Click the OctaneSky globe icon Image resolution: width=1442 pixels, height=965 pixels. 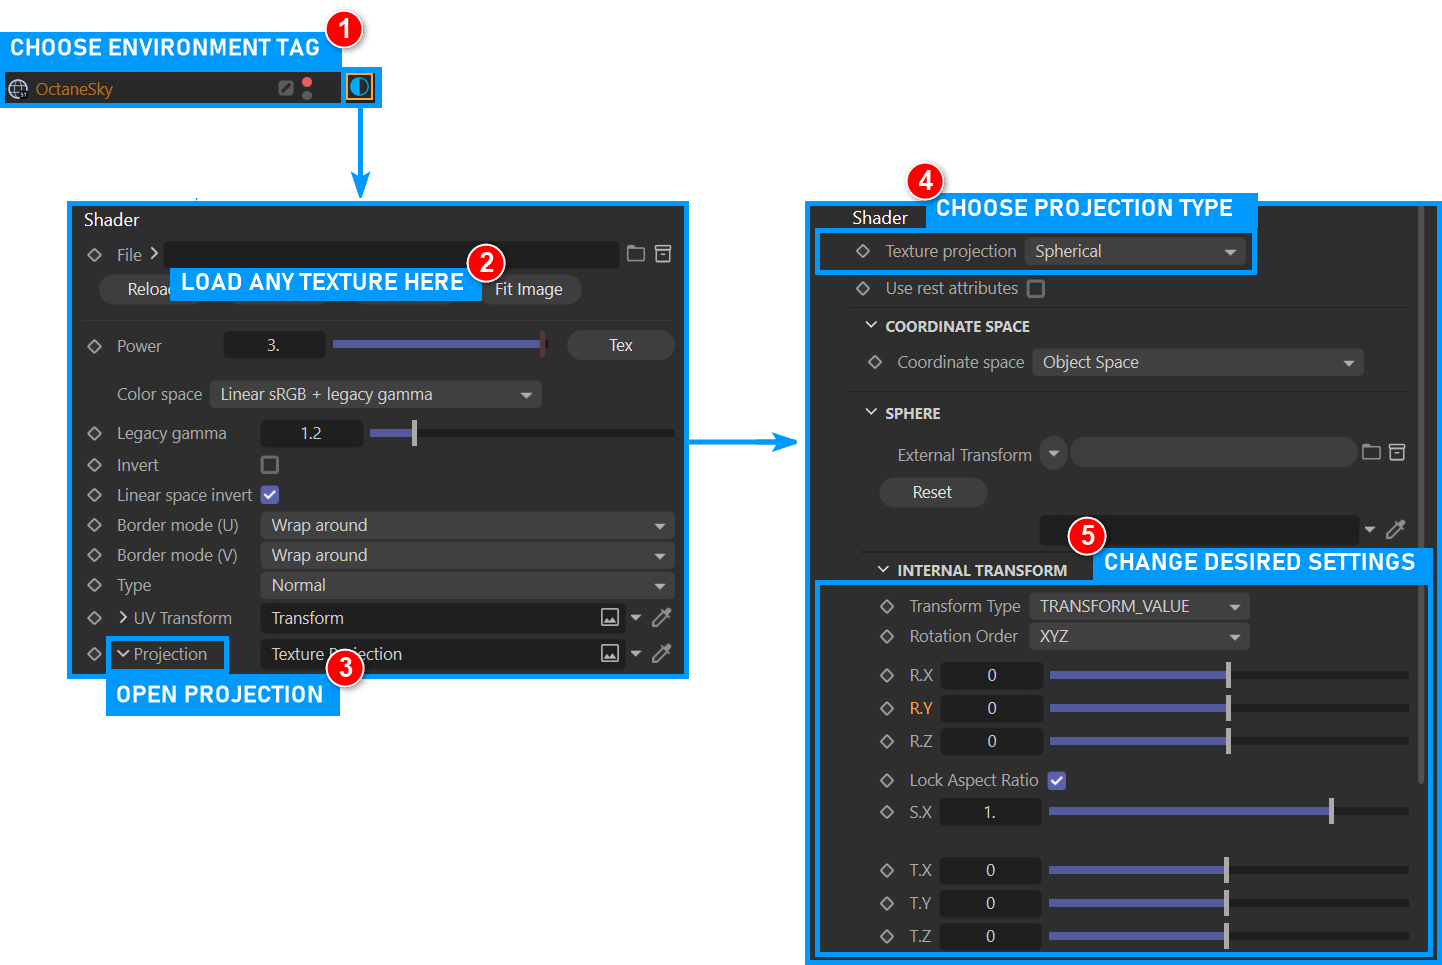[x=18, y=89]
